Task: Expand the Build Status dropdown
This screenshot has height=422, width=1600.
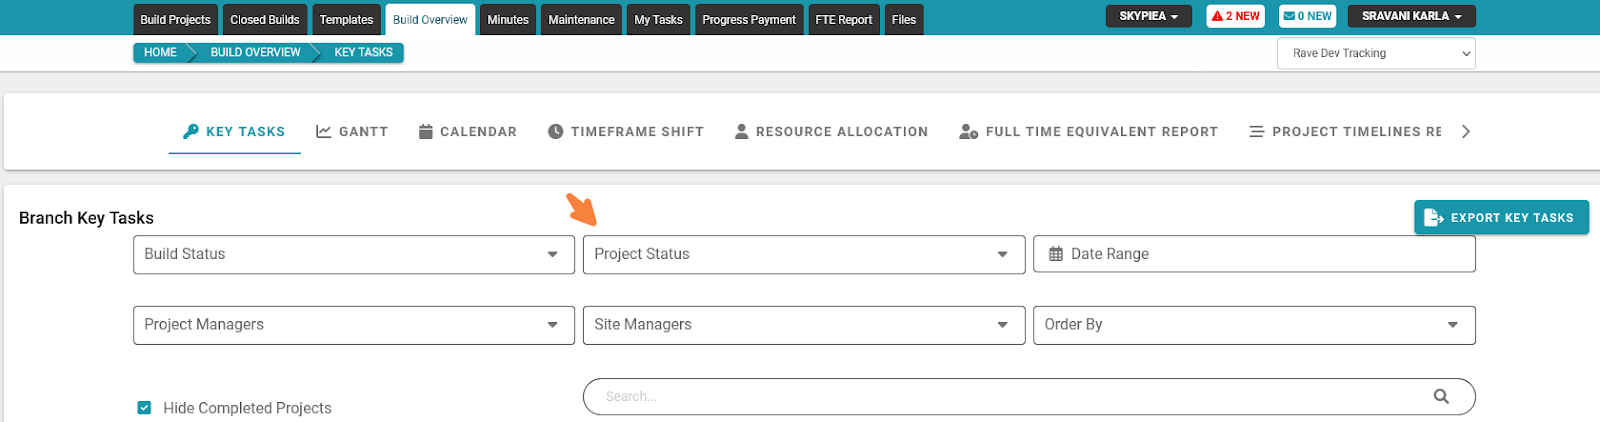Action: coord(354,254)
